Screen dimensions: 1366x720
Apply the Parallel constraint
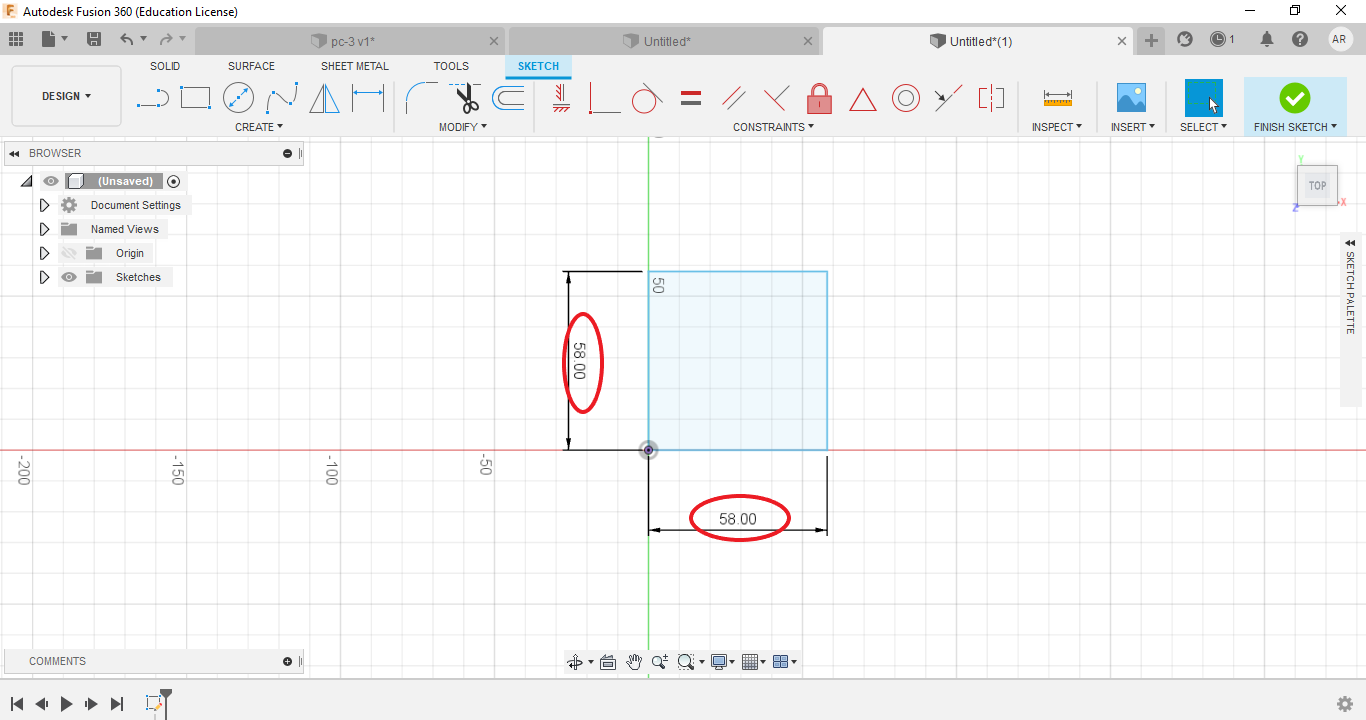pos(734,98)
